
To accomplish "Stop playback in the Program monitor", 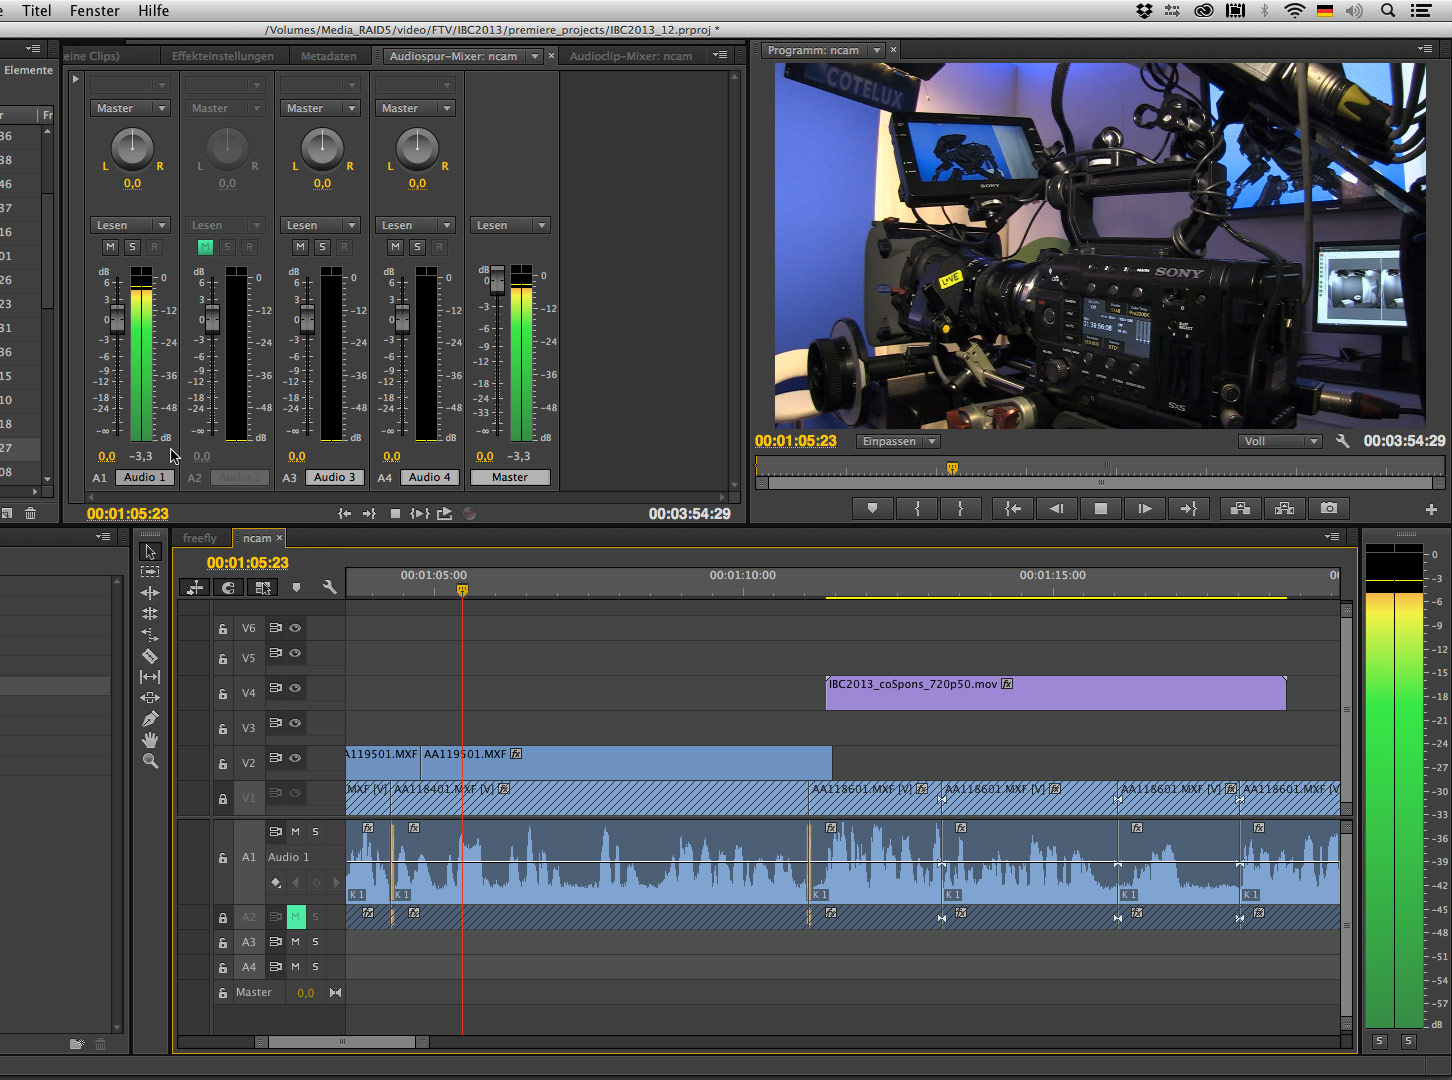I will click(x=1101, y=508).
